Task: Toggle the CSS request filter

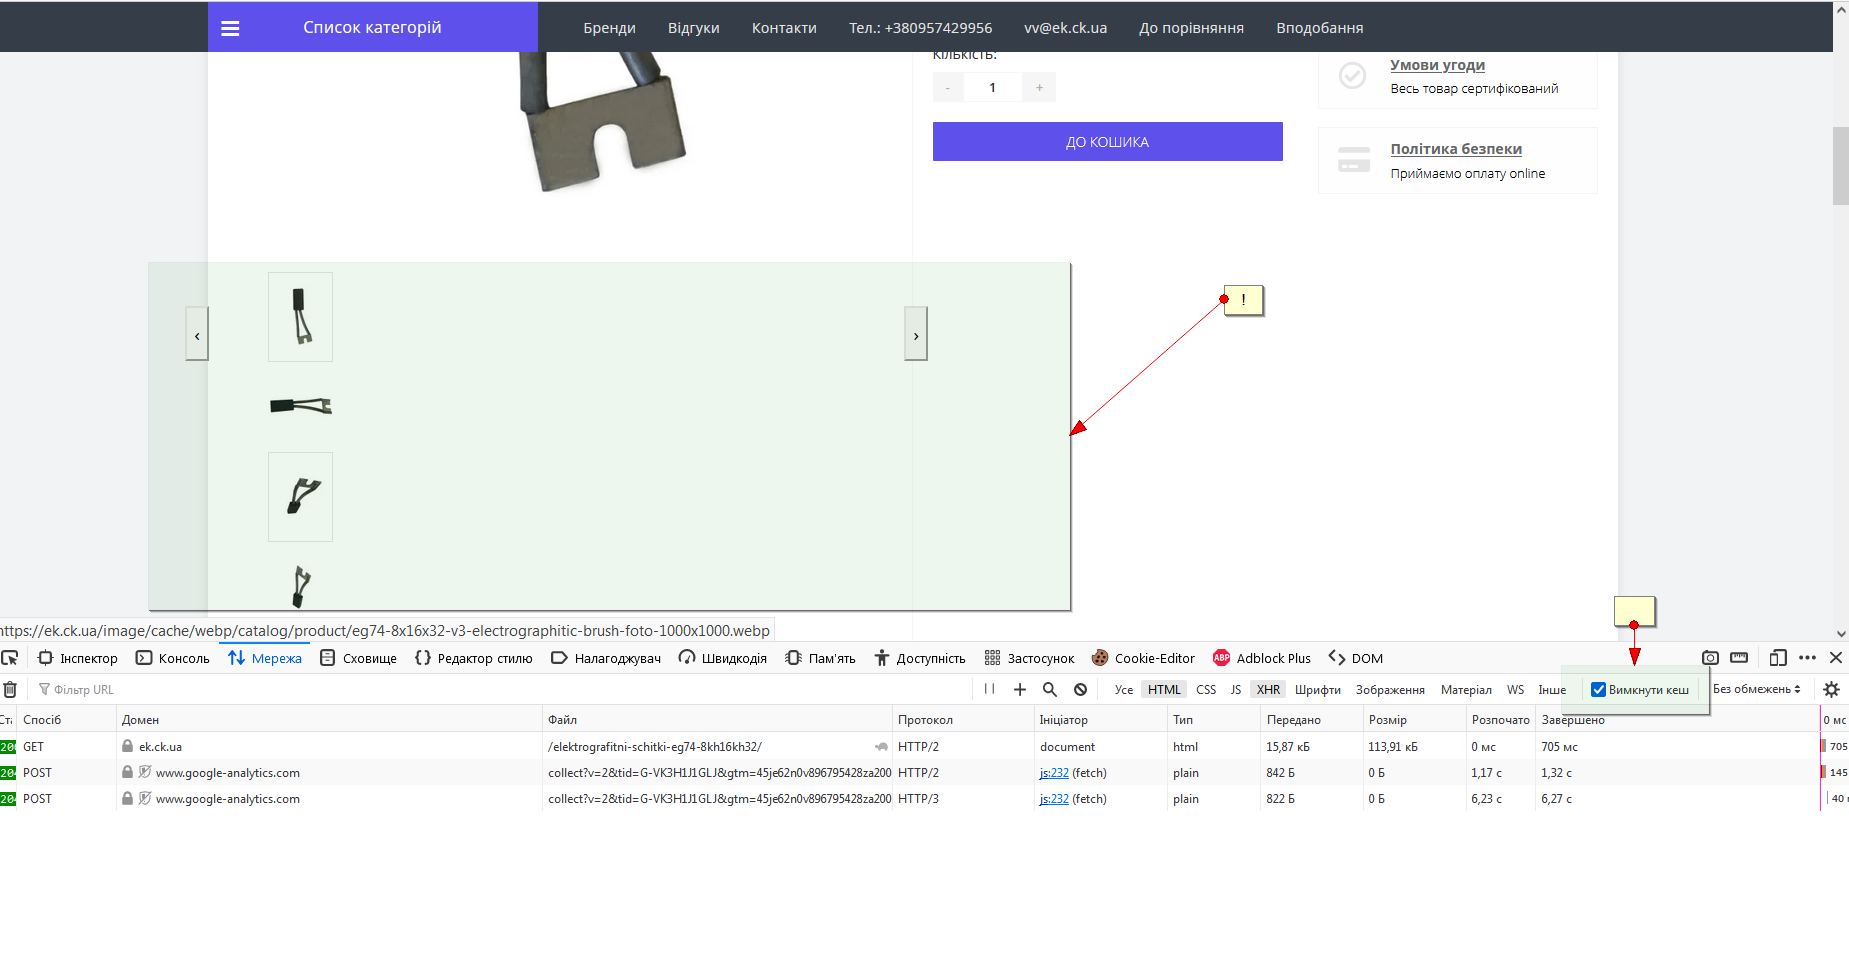Action: click(x=1206, y=690)
